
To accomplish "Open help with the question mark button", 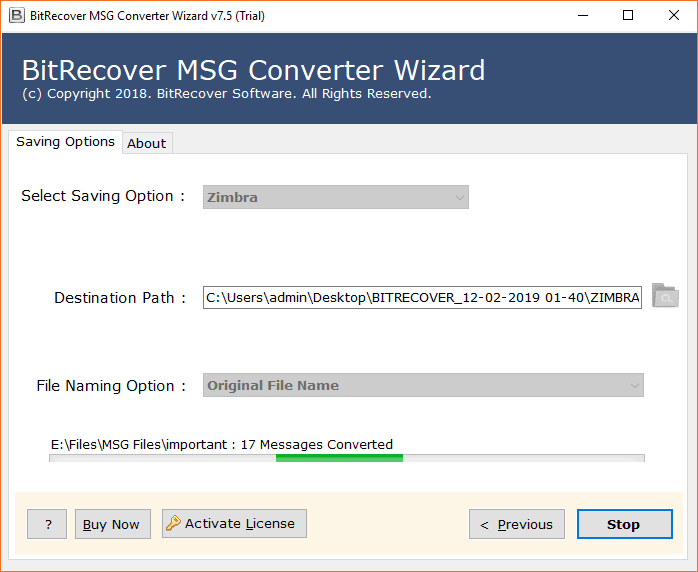I will (47, 524).
